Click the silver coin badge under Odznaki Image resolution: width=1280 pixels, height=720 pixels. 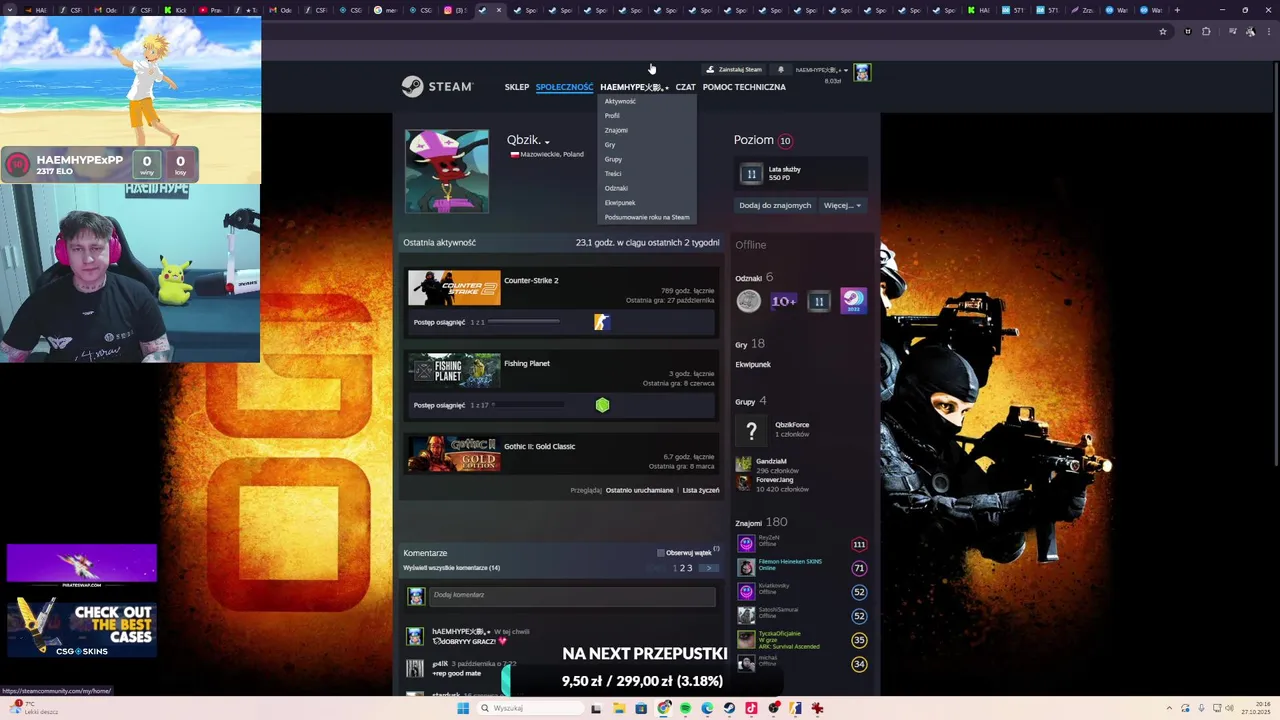click(749, 301)
